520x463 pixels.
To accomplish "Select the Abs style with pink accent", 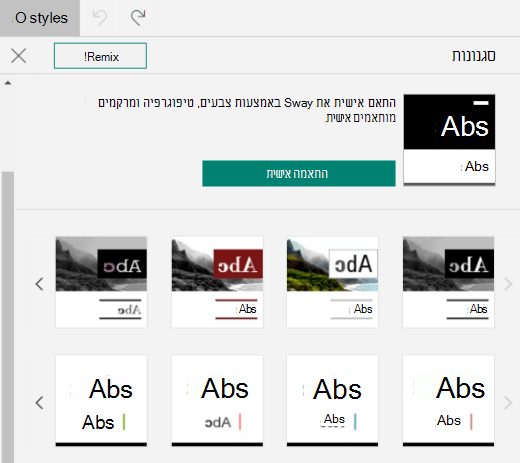I will click(x=217, y=401).
